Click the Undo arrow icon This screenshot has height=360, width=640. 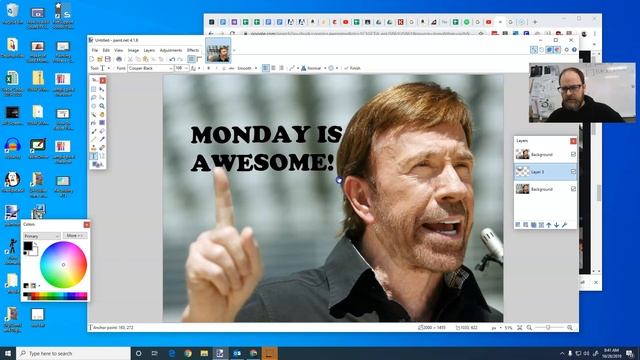[172, 59]
